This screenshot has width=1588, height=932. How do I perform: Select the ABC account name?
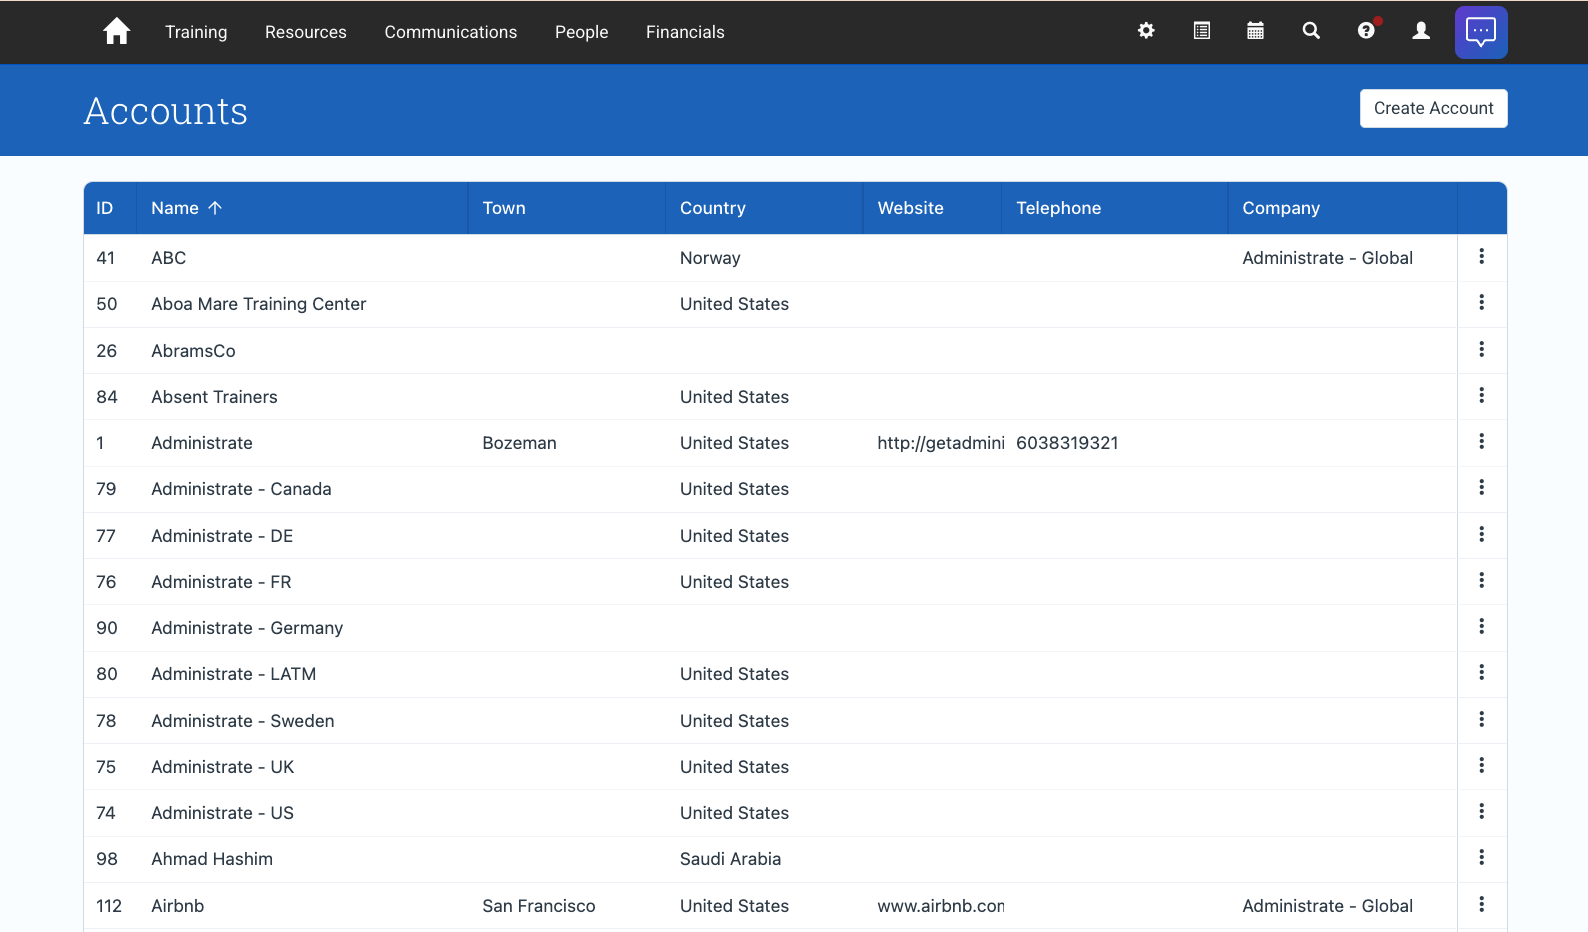[x=169, y=258]
